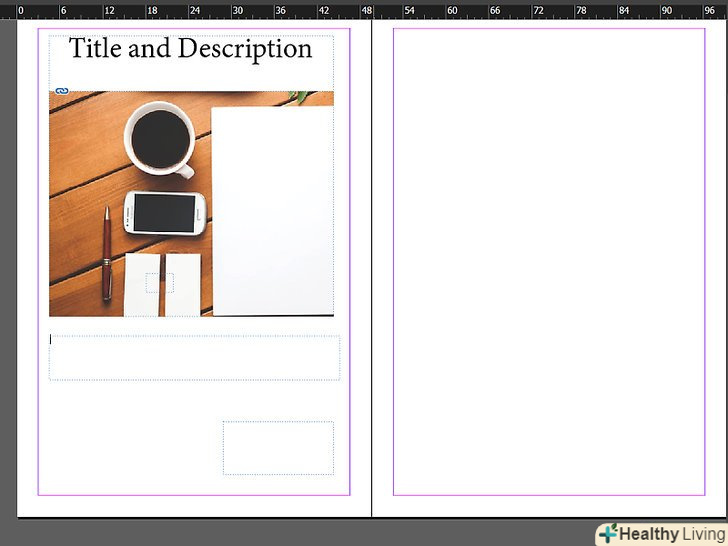The image size is (728, 546).
Task: Click the Healthy Living watermark text
Action: click(x=670, y=534)
